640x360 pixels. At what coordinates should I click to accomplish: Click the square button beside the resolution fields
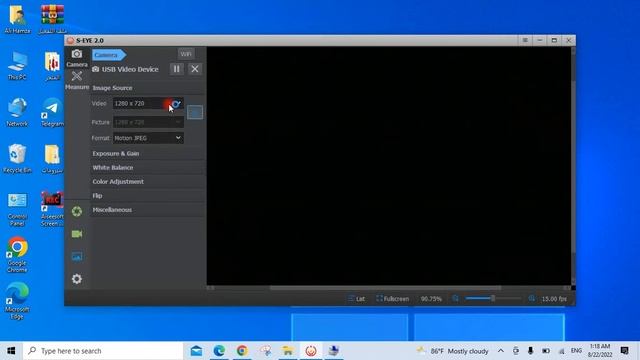click(x=195, y=112)
